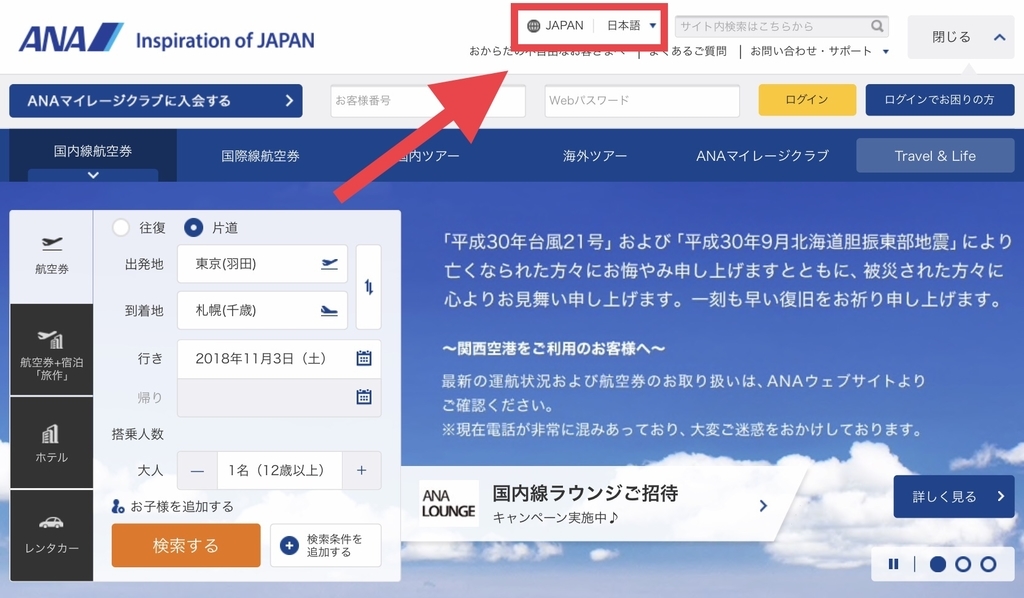Click the 1名（12歳以上） passenger value
1024x598 pixels.
[280, 471]
